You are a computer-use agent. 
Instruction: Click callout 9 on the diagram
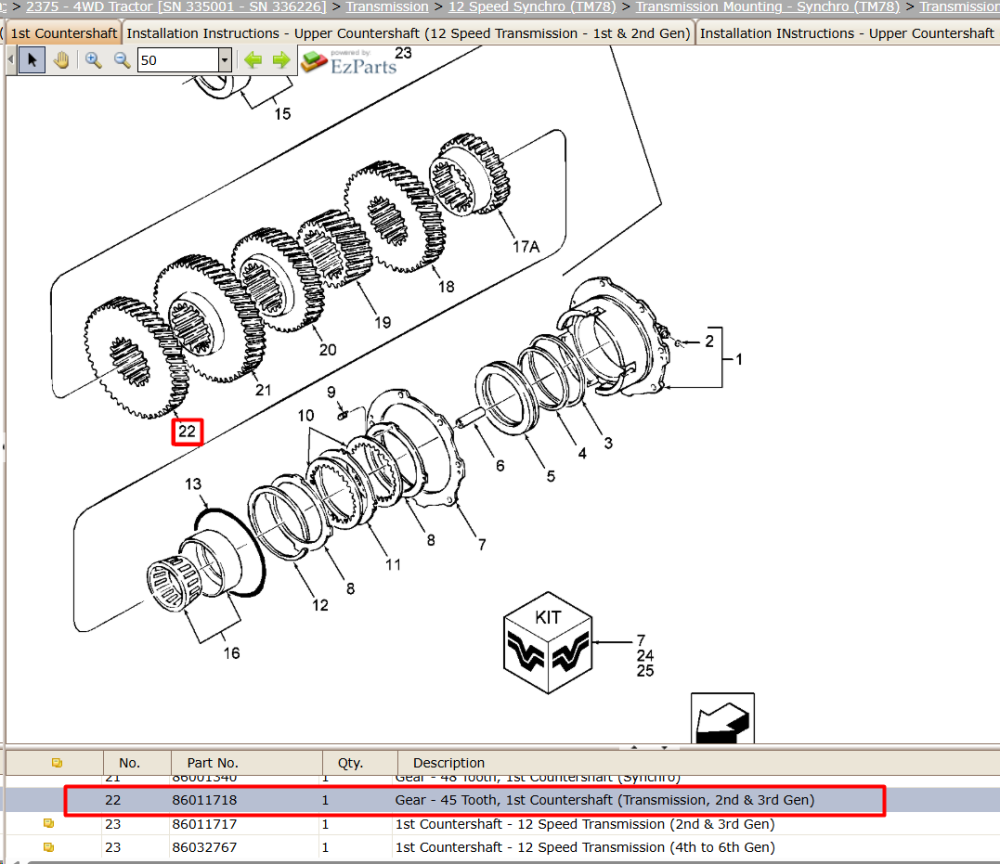331,392
